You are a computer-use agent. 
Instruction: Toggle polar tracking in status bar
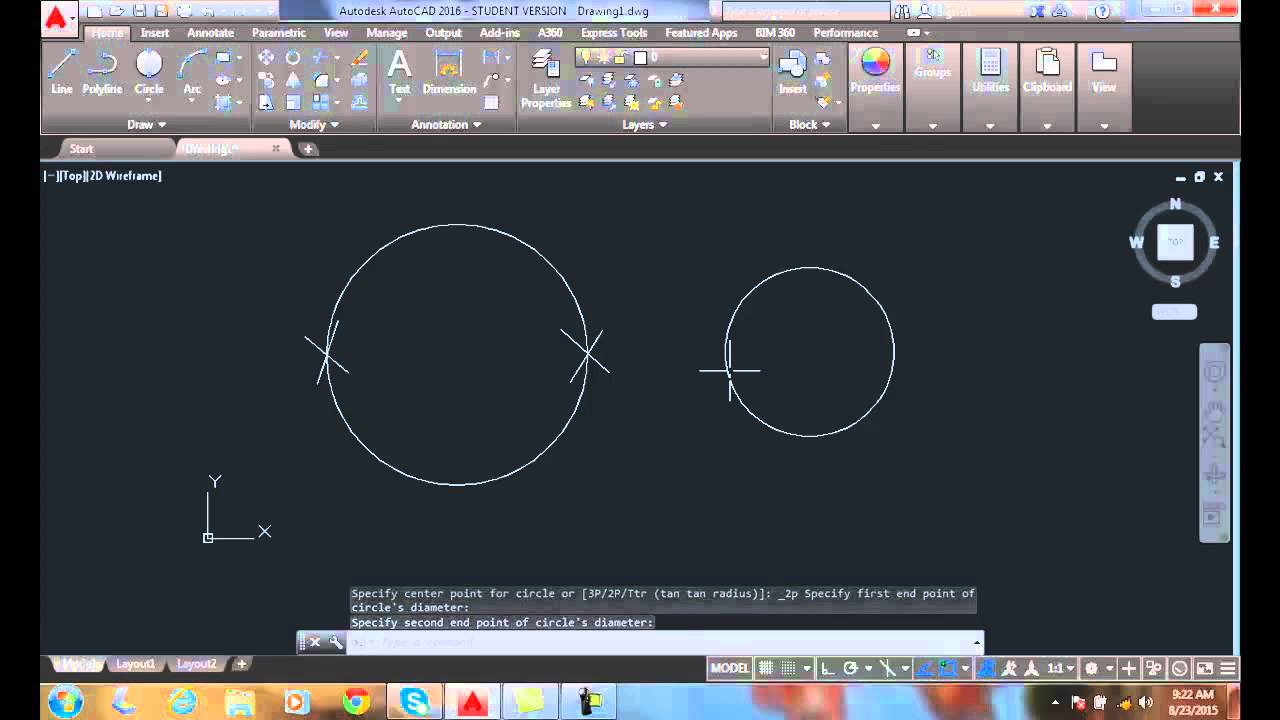pyautogui.click(x=851, y=668)
